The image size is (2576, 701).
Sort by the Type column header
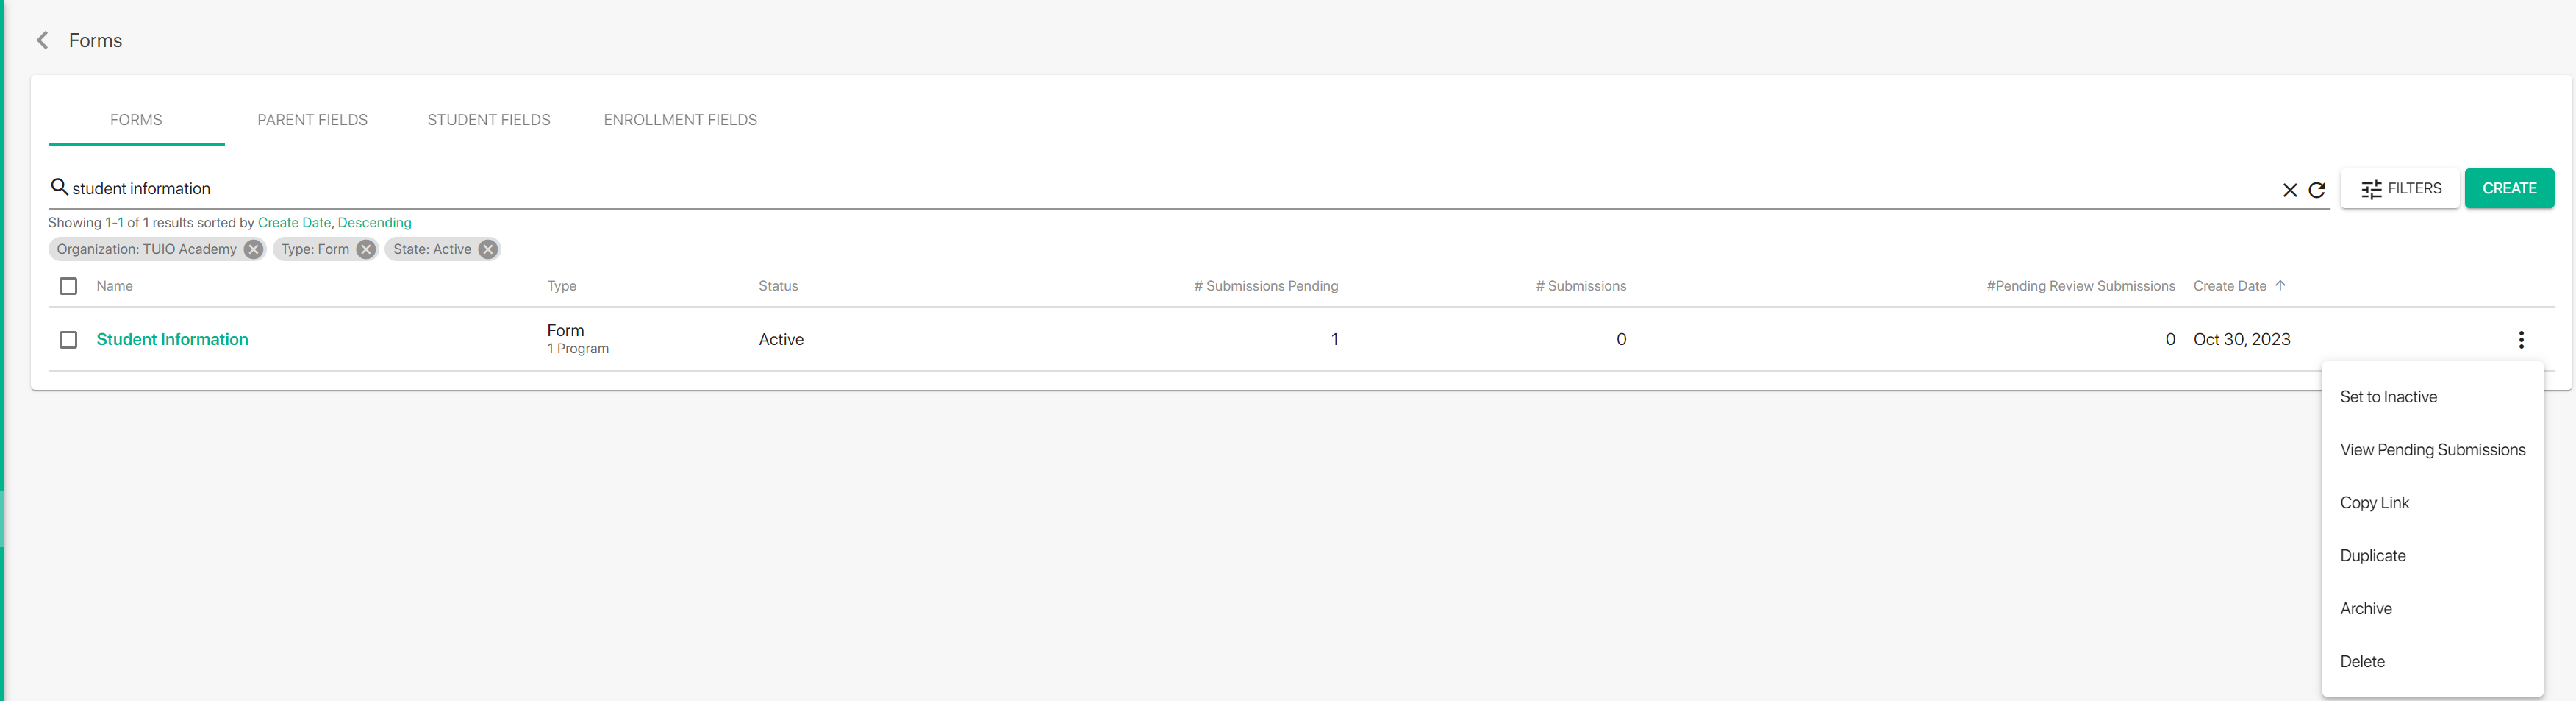[561, 286]
